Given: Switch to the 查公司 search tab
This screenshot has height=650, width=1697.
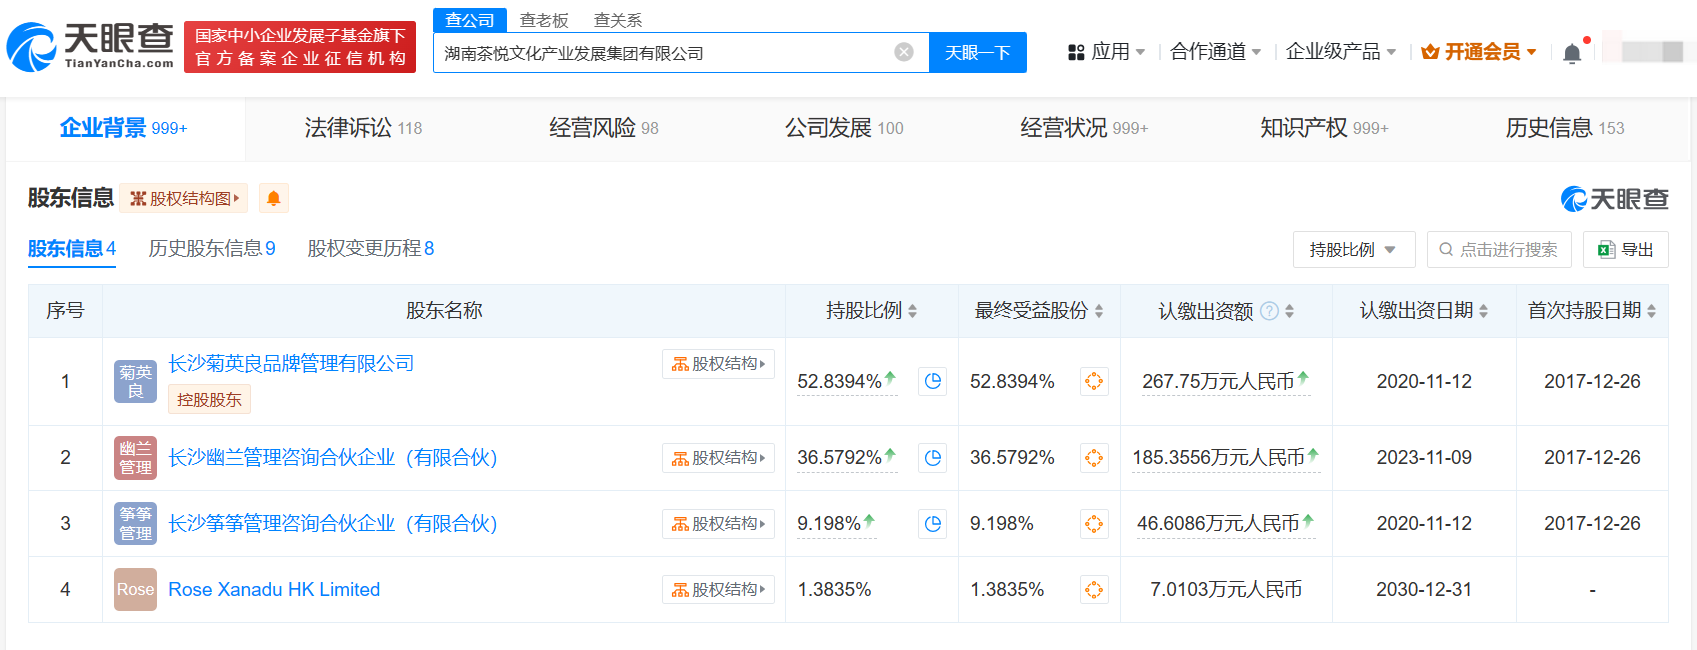Looking at the screenshot, I should (x=470, y=20).
